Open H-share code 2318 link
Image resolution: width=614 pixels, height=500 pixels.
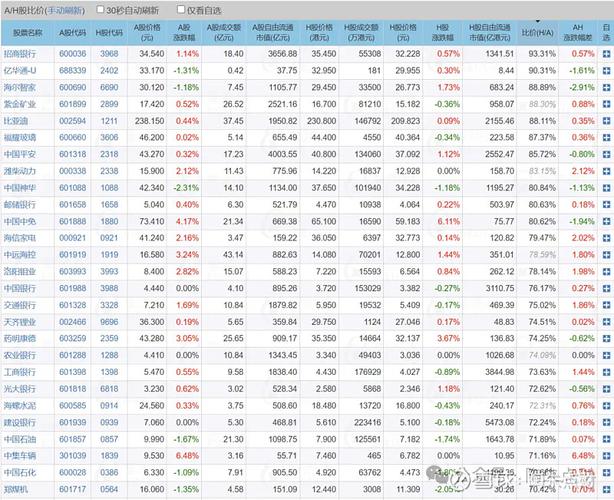coord(109,155)
